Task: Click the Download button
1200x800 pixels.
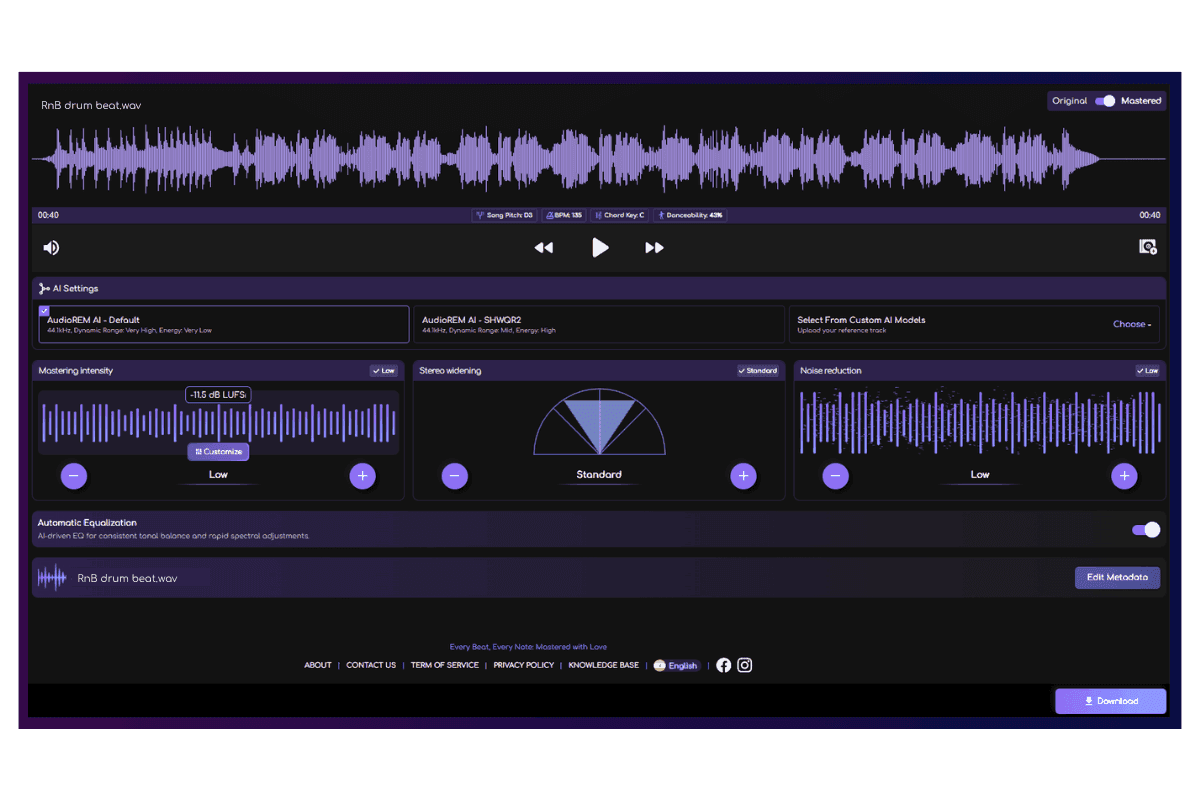Action: (x=1111, y=701)
